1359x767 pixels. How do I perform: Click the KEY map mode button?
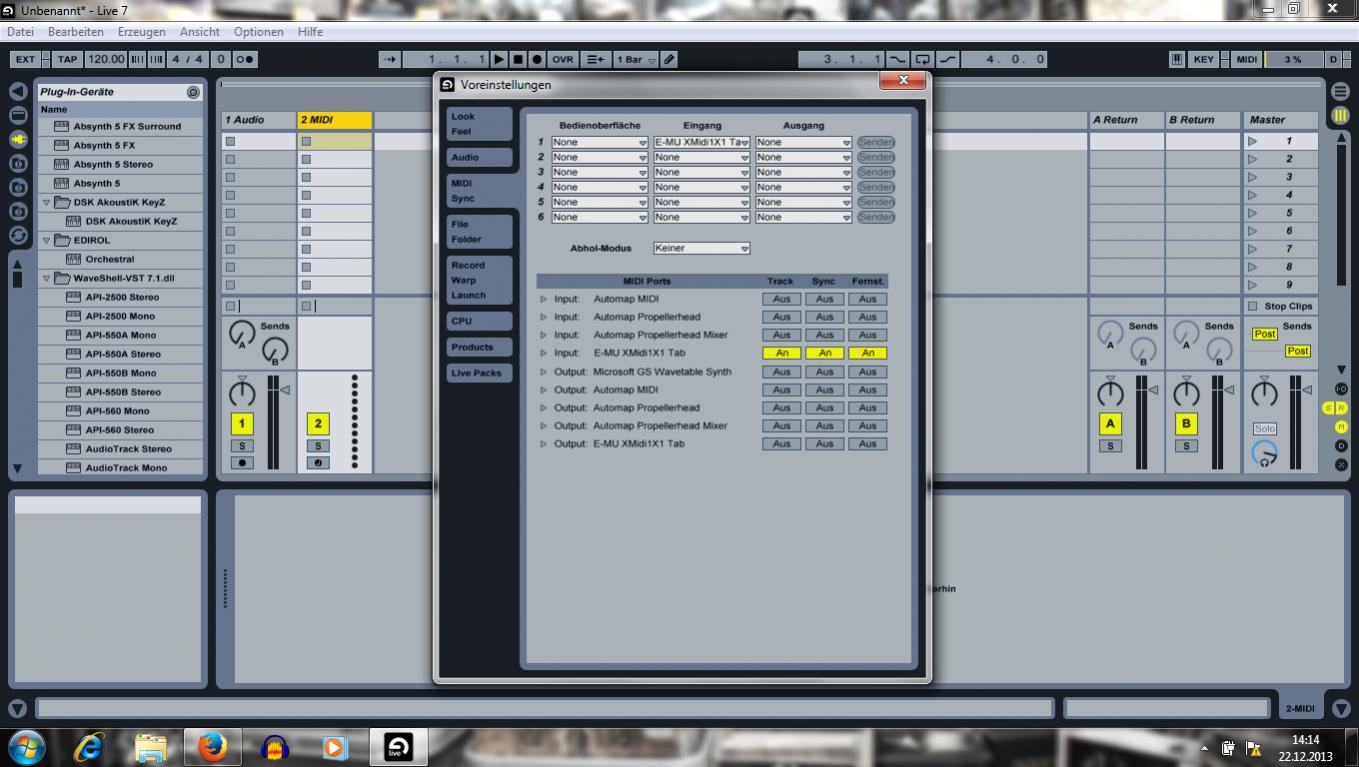pos(1204,59)
